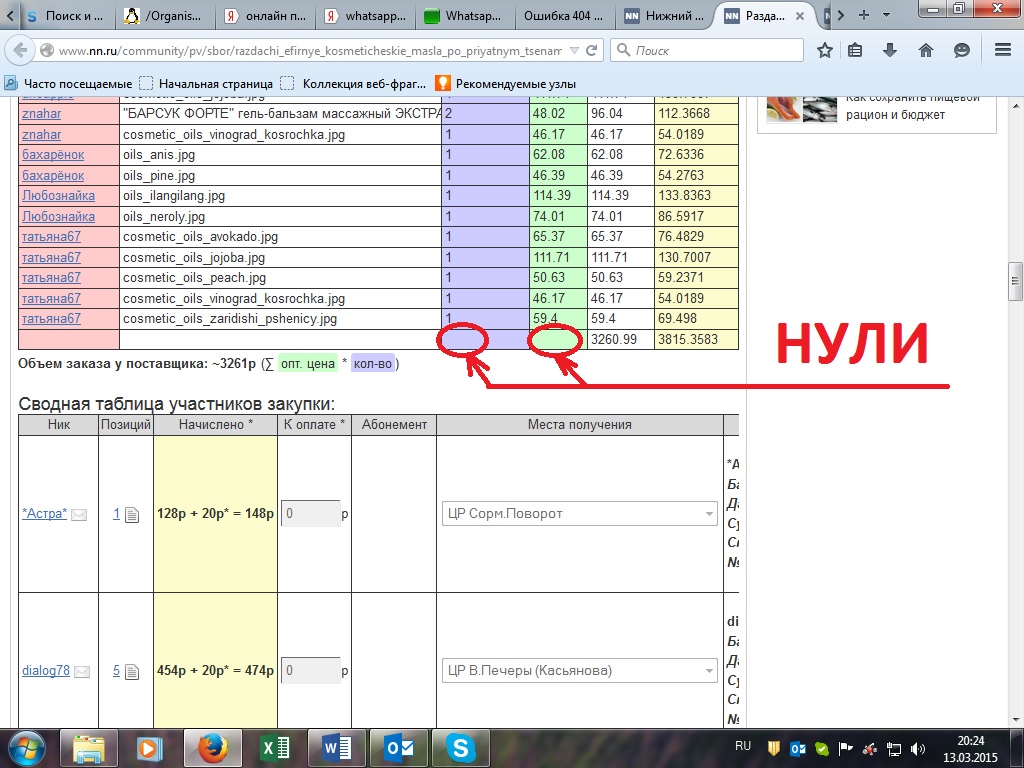Reload the page with the refresh icon

[x=592, y=51]
